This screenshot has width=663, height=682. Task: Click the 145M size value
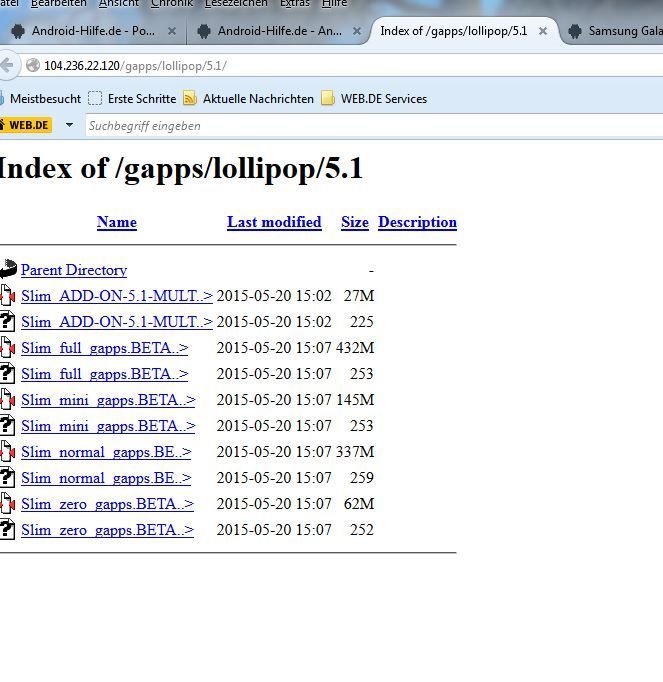pos(355,400)
